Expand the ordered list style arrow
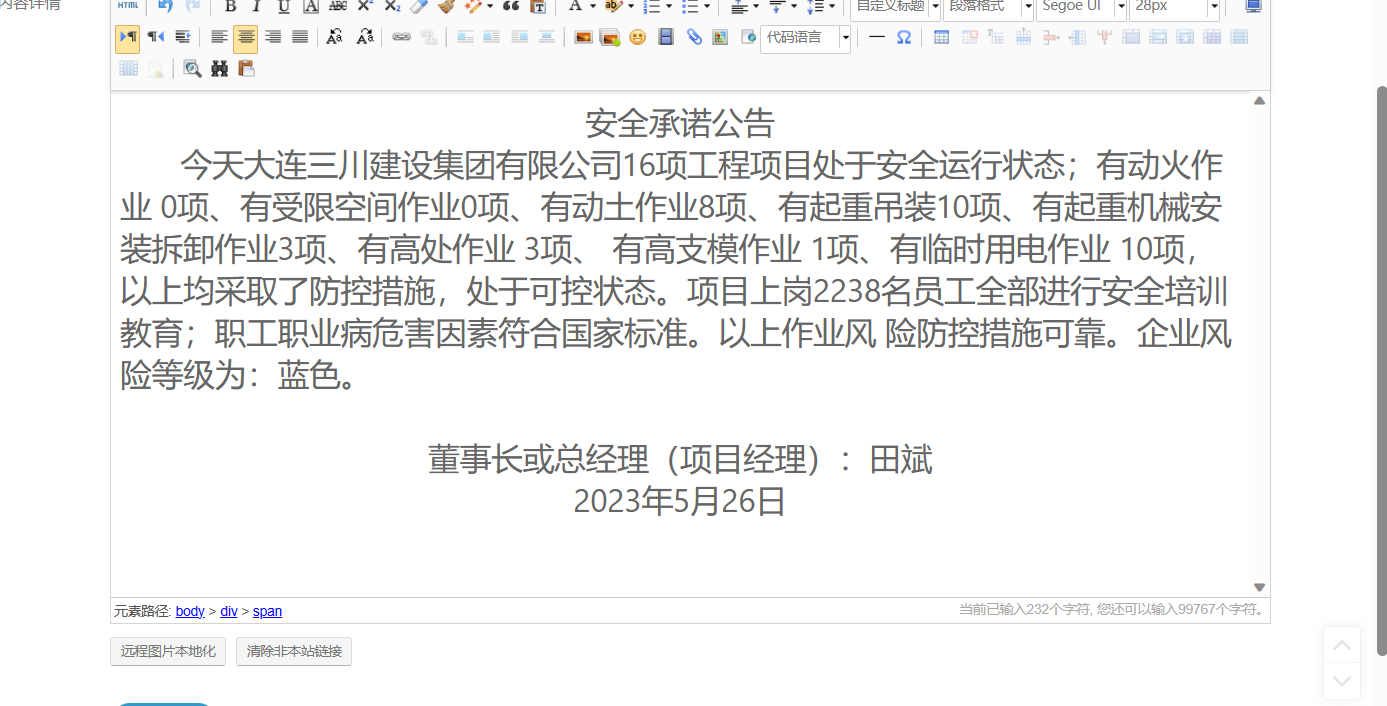Viewport: 1387px width, 706px height. point(669,6)
